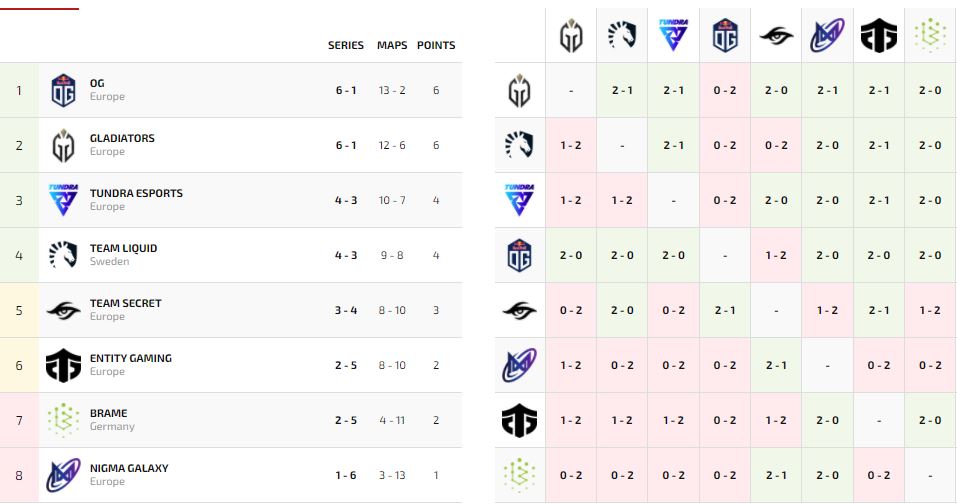This screenshot has height=504, width=957.
Task: Select the Team Liquid logo in the matrix header row
Action: 621,36
